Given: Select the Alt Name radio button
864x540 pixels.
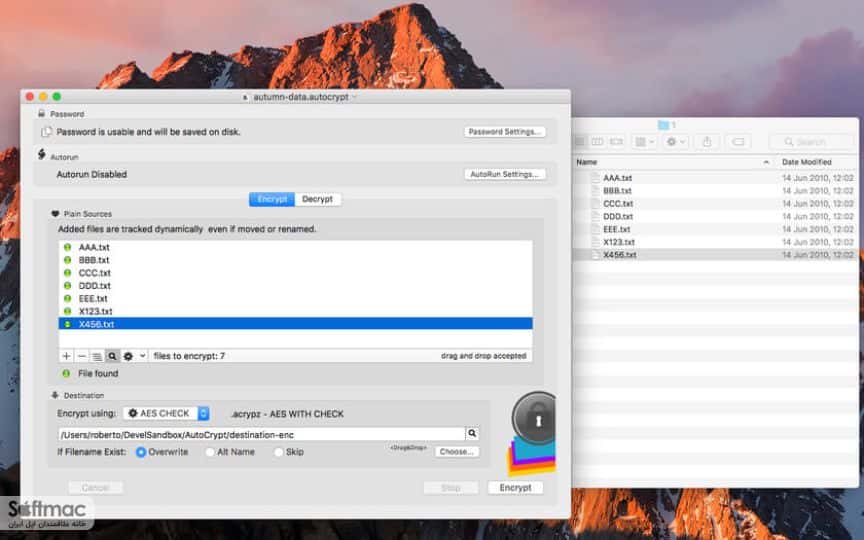Looking at the screenshot, I should 210,452.
